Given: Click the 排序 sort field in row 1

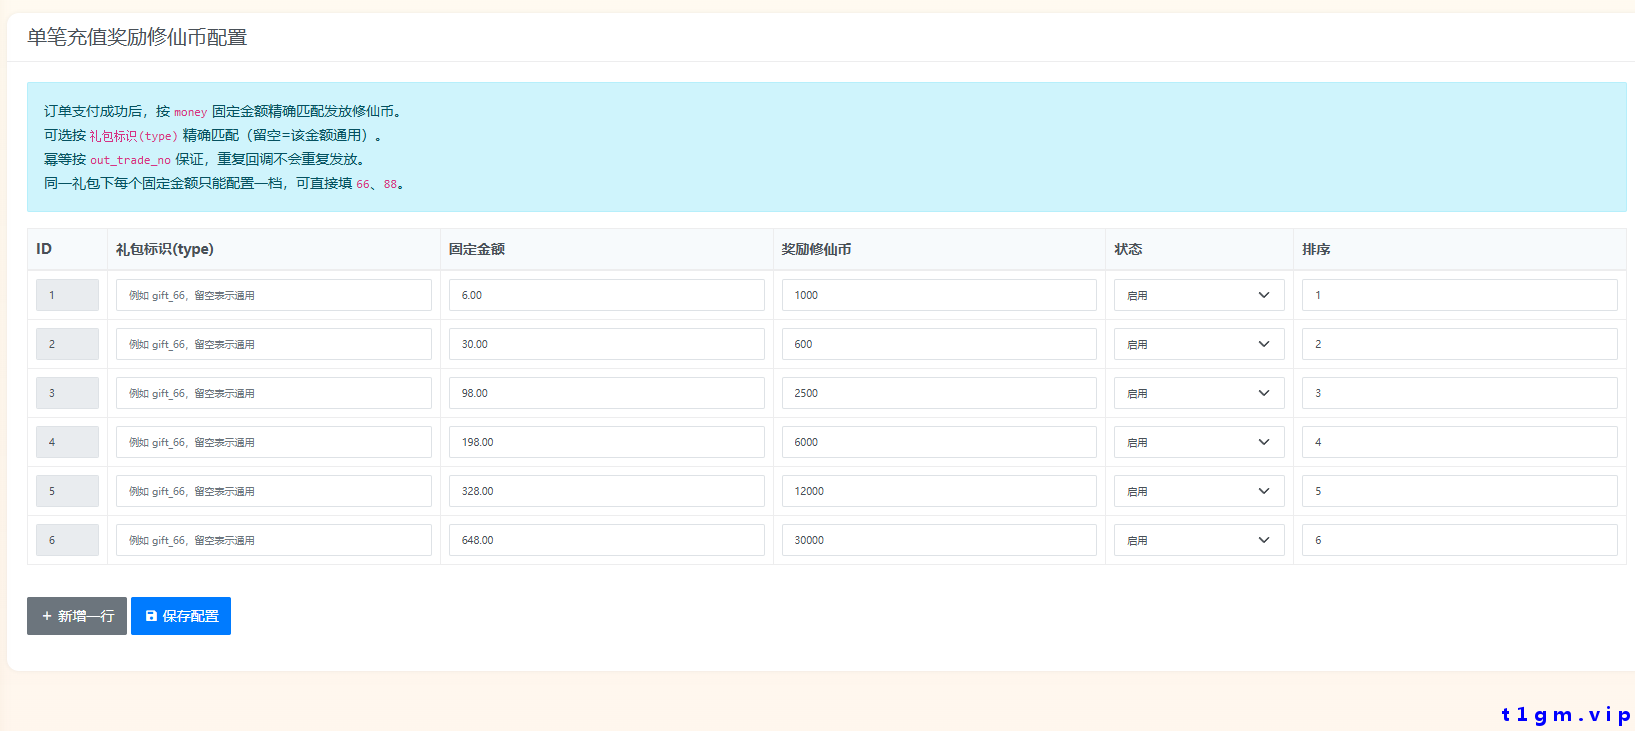Looking at the screenshot, I should click(x=1460, y=295).
